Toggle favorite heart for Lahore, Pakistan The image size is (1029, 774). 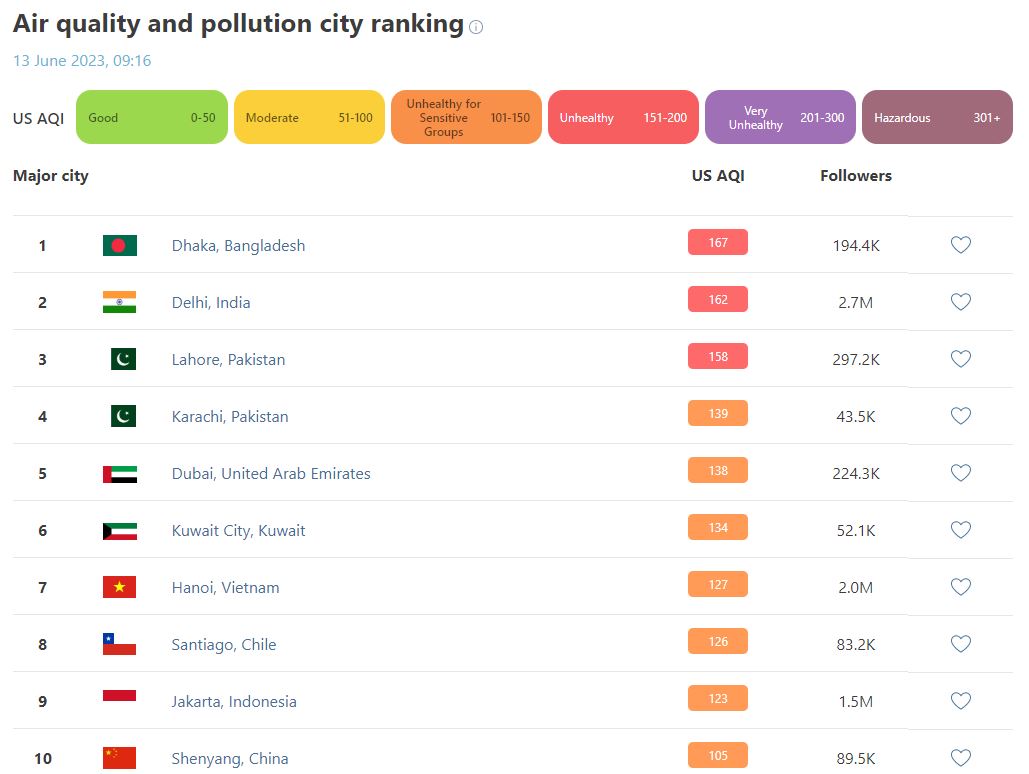[x=960, y=359]
